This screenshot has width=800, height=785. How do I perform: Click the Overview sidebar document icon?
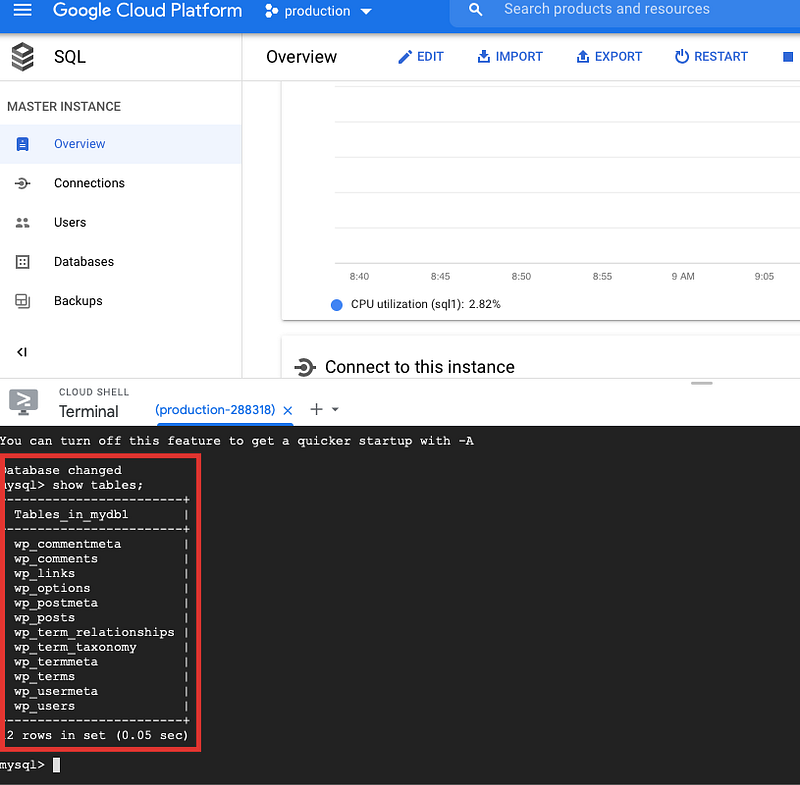coord(22,144)
